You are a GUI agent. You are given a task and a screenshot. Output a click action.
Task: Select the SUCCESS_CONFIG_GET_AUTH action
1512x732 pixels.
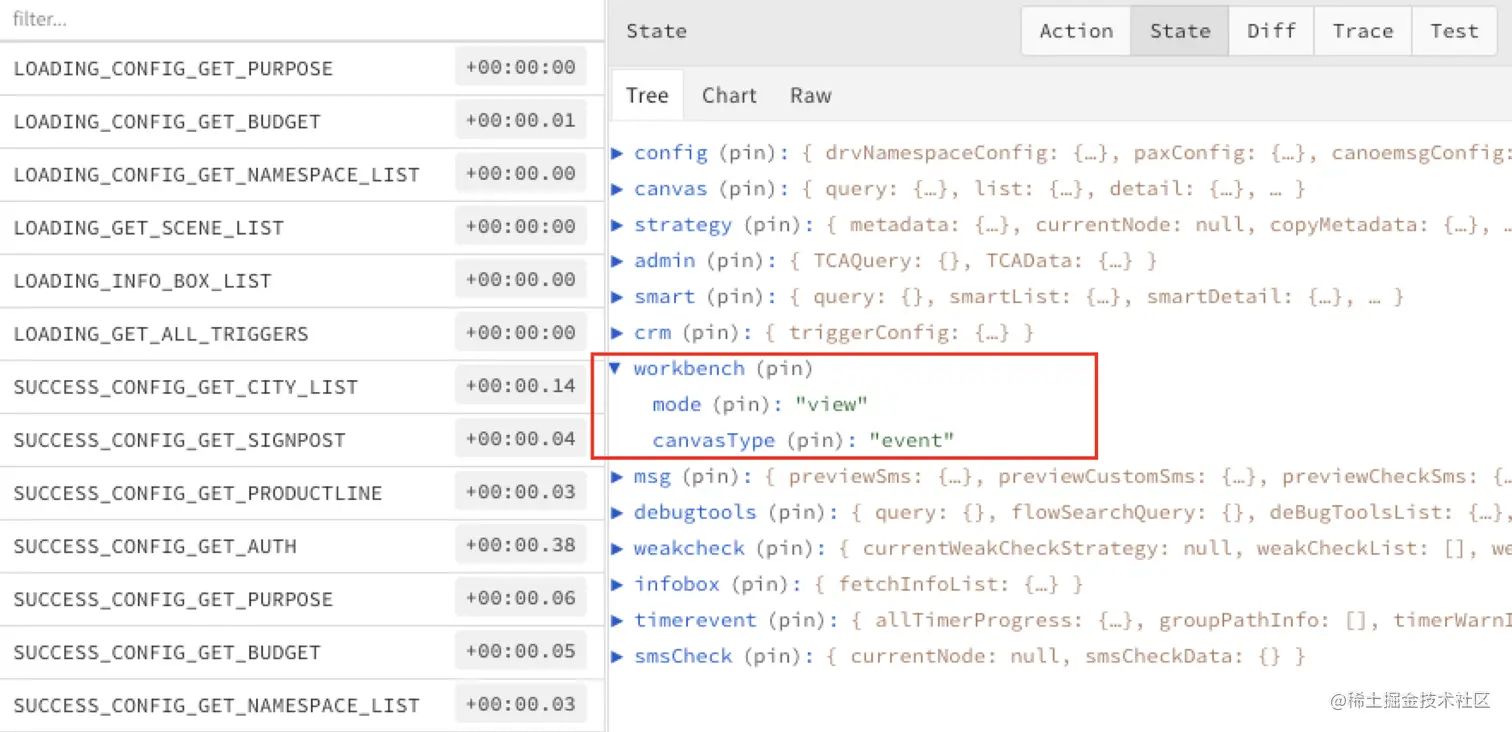[x=155, y=546]
